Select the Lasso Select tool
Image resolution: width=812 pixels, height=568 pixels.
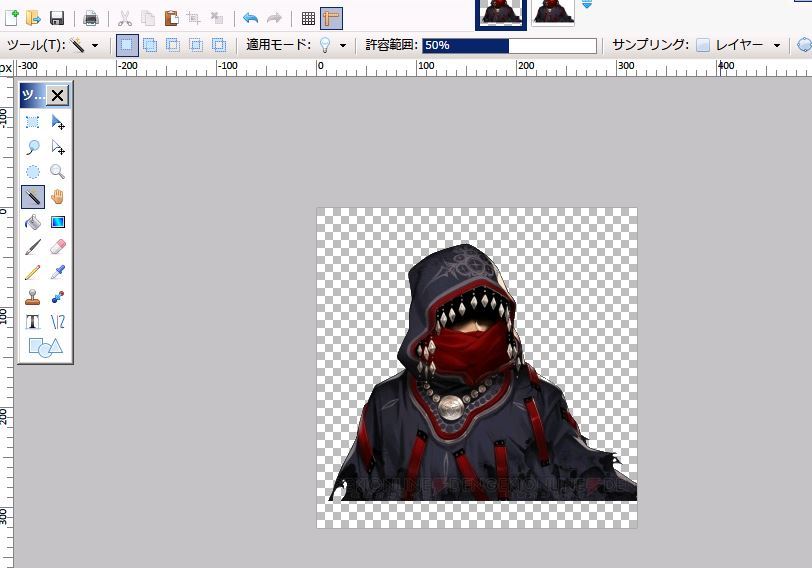click(x=33, y=147)
